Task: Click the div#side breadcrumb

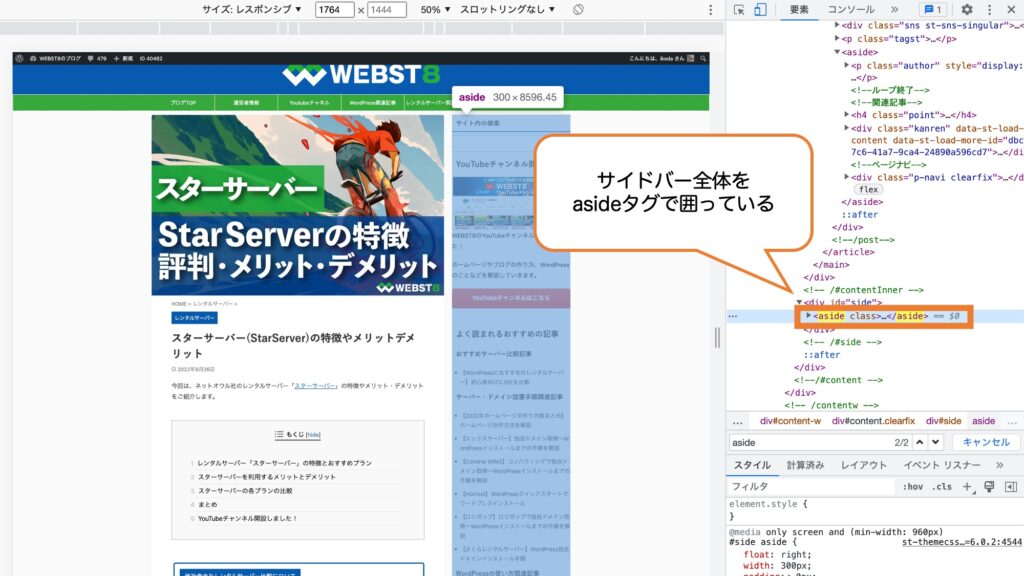Action: 944,421
